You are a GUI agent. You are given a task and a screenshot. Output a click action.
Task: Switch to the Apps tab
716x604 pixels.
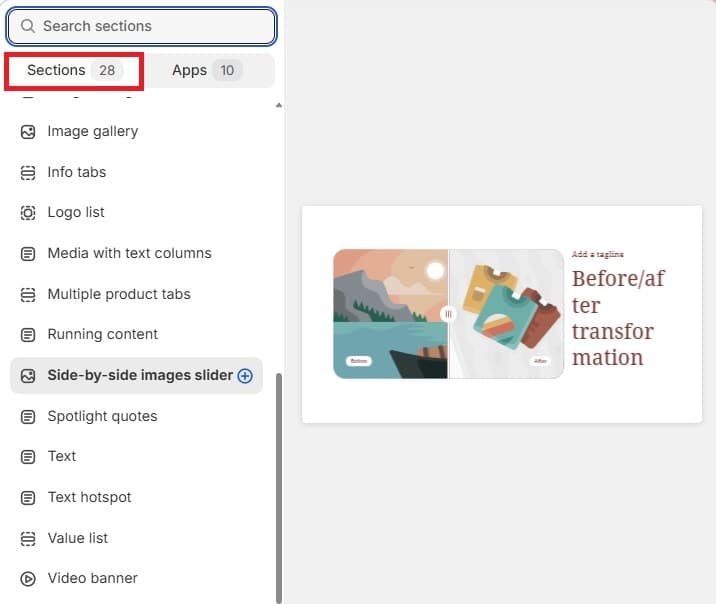(x=207, y=70)
